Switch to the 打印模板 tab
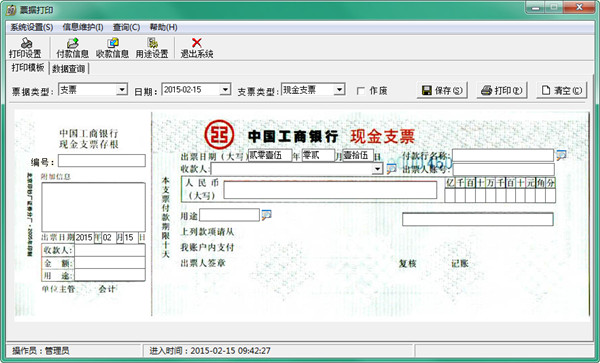 click(28, 68)
